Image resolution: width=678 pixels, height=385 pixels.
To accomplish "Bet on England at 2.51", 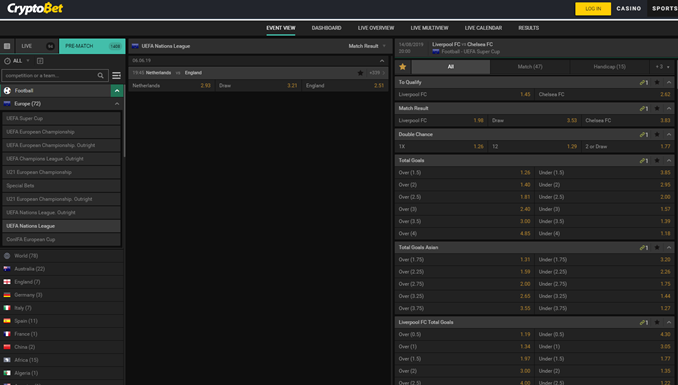I will tap(345, 86).
